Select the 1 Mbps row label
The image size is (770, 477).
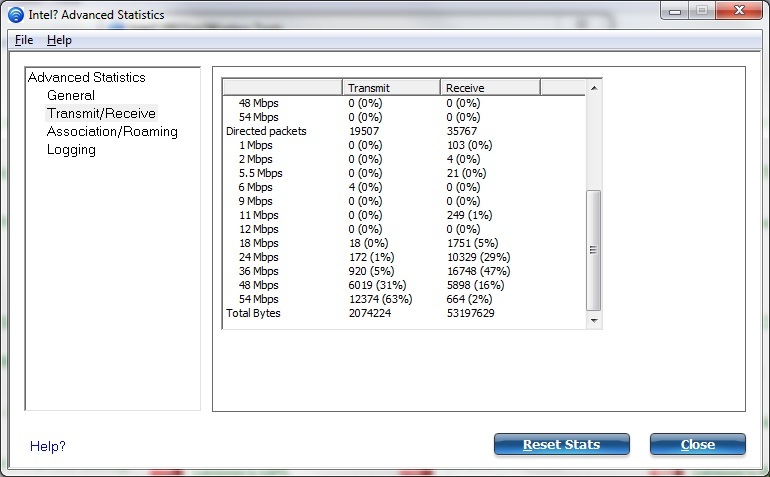pos(255,145)
